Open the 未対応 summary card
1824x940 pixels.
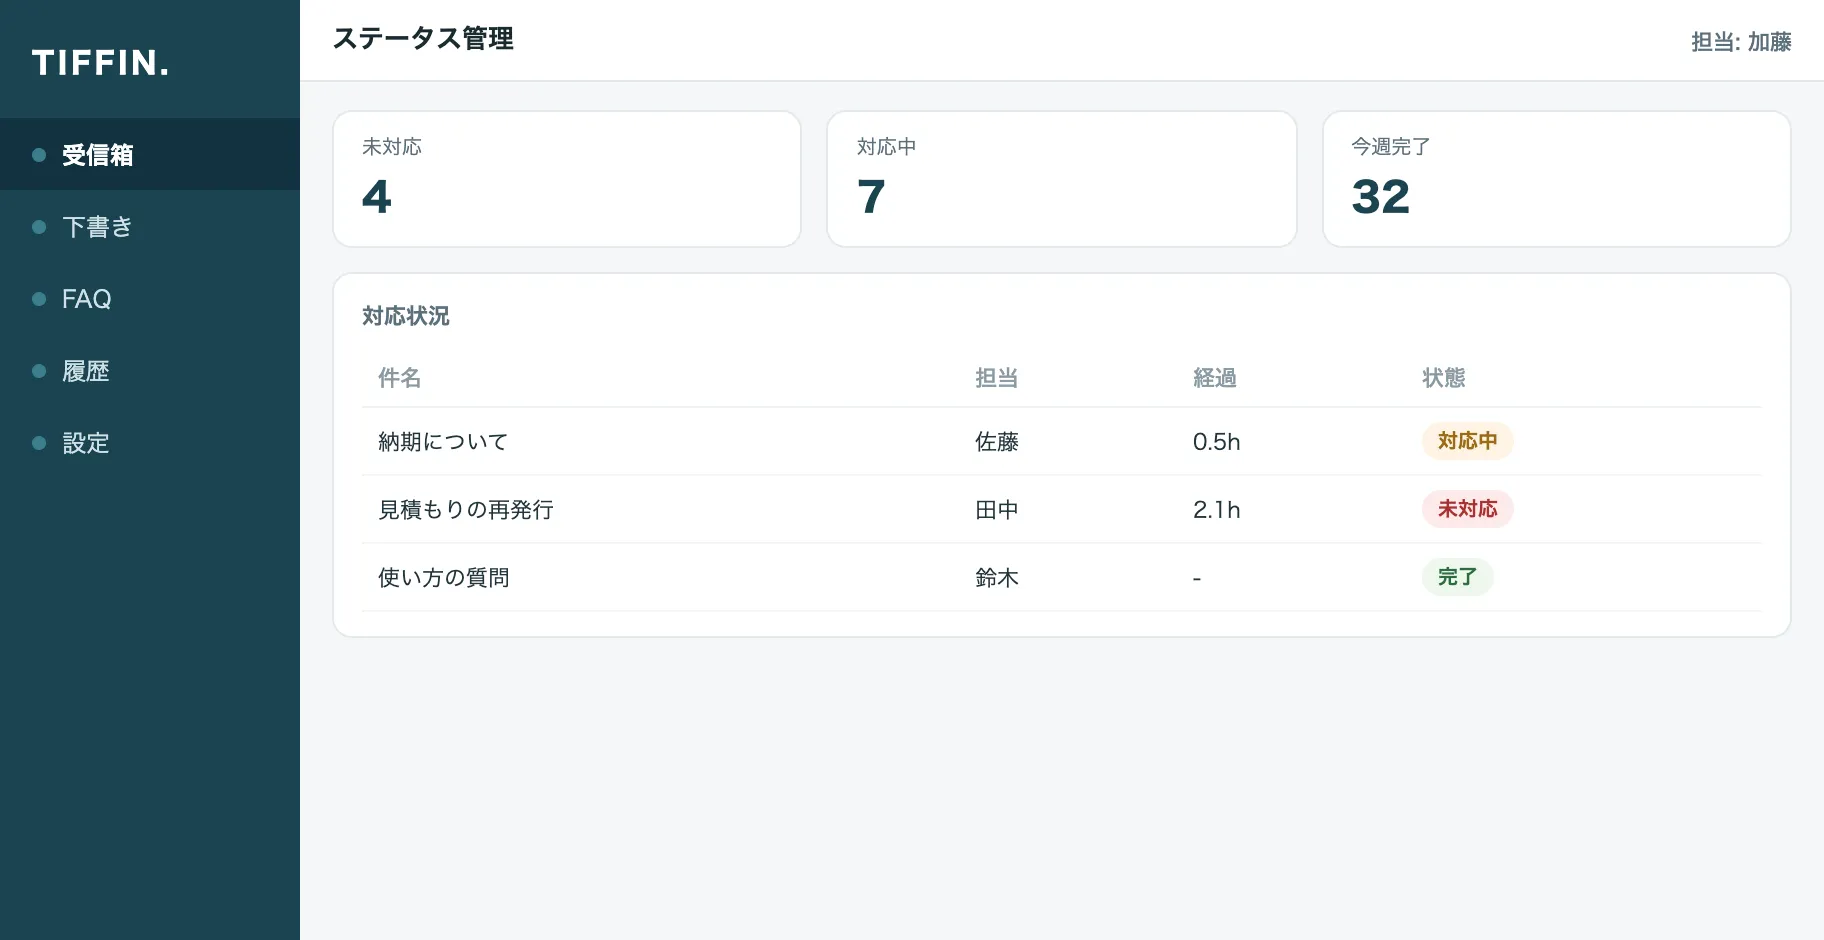click(x=567, y=179)
